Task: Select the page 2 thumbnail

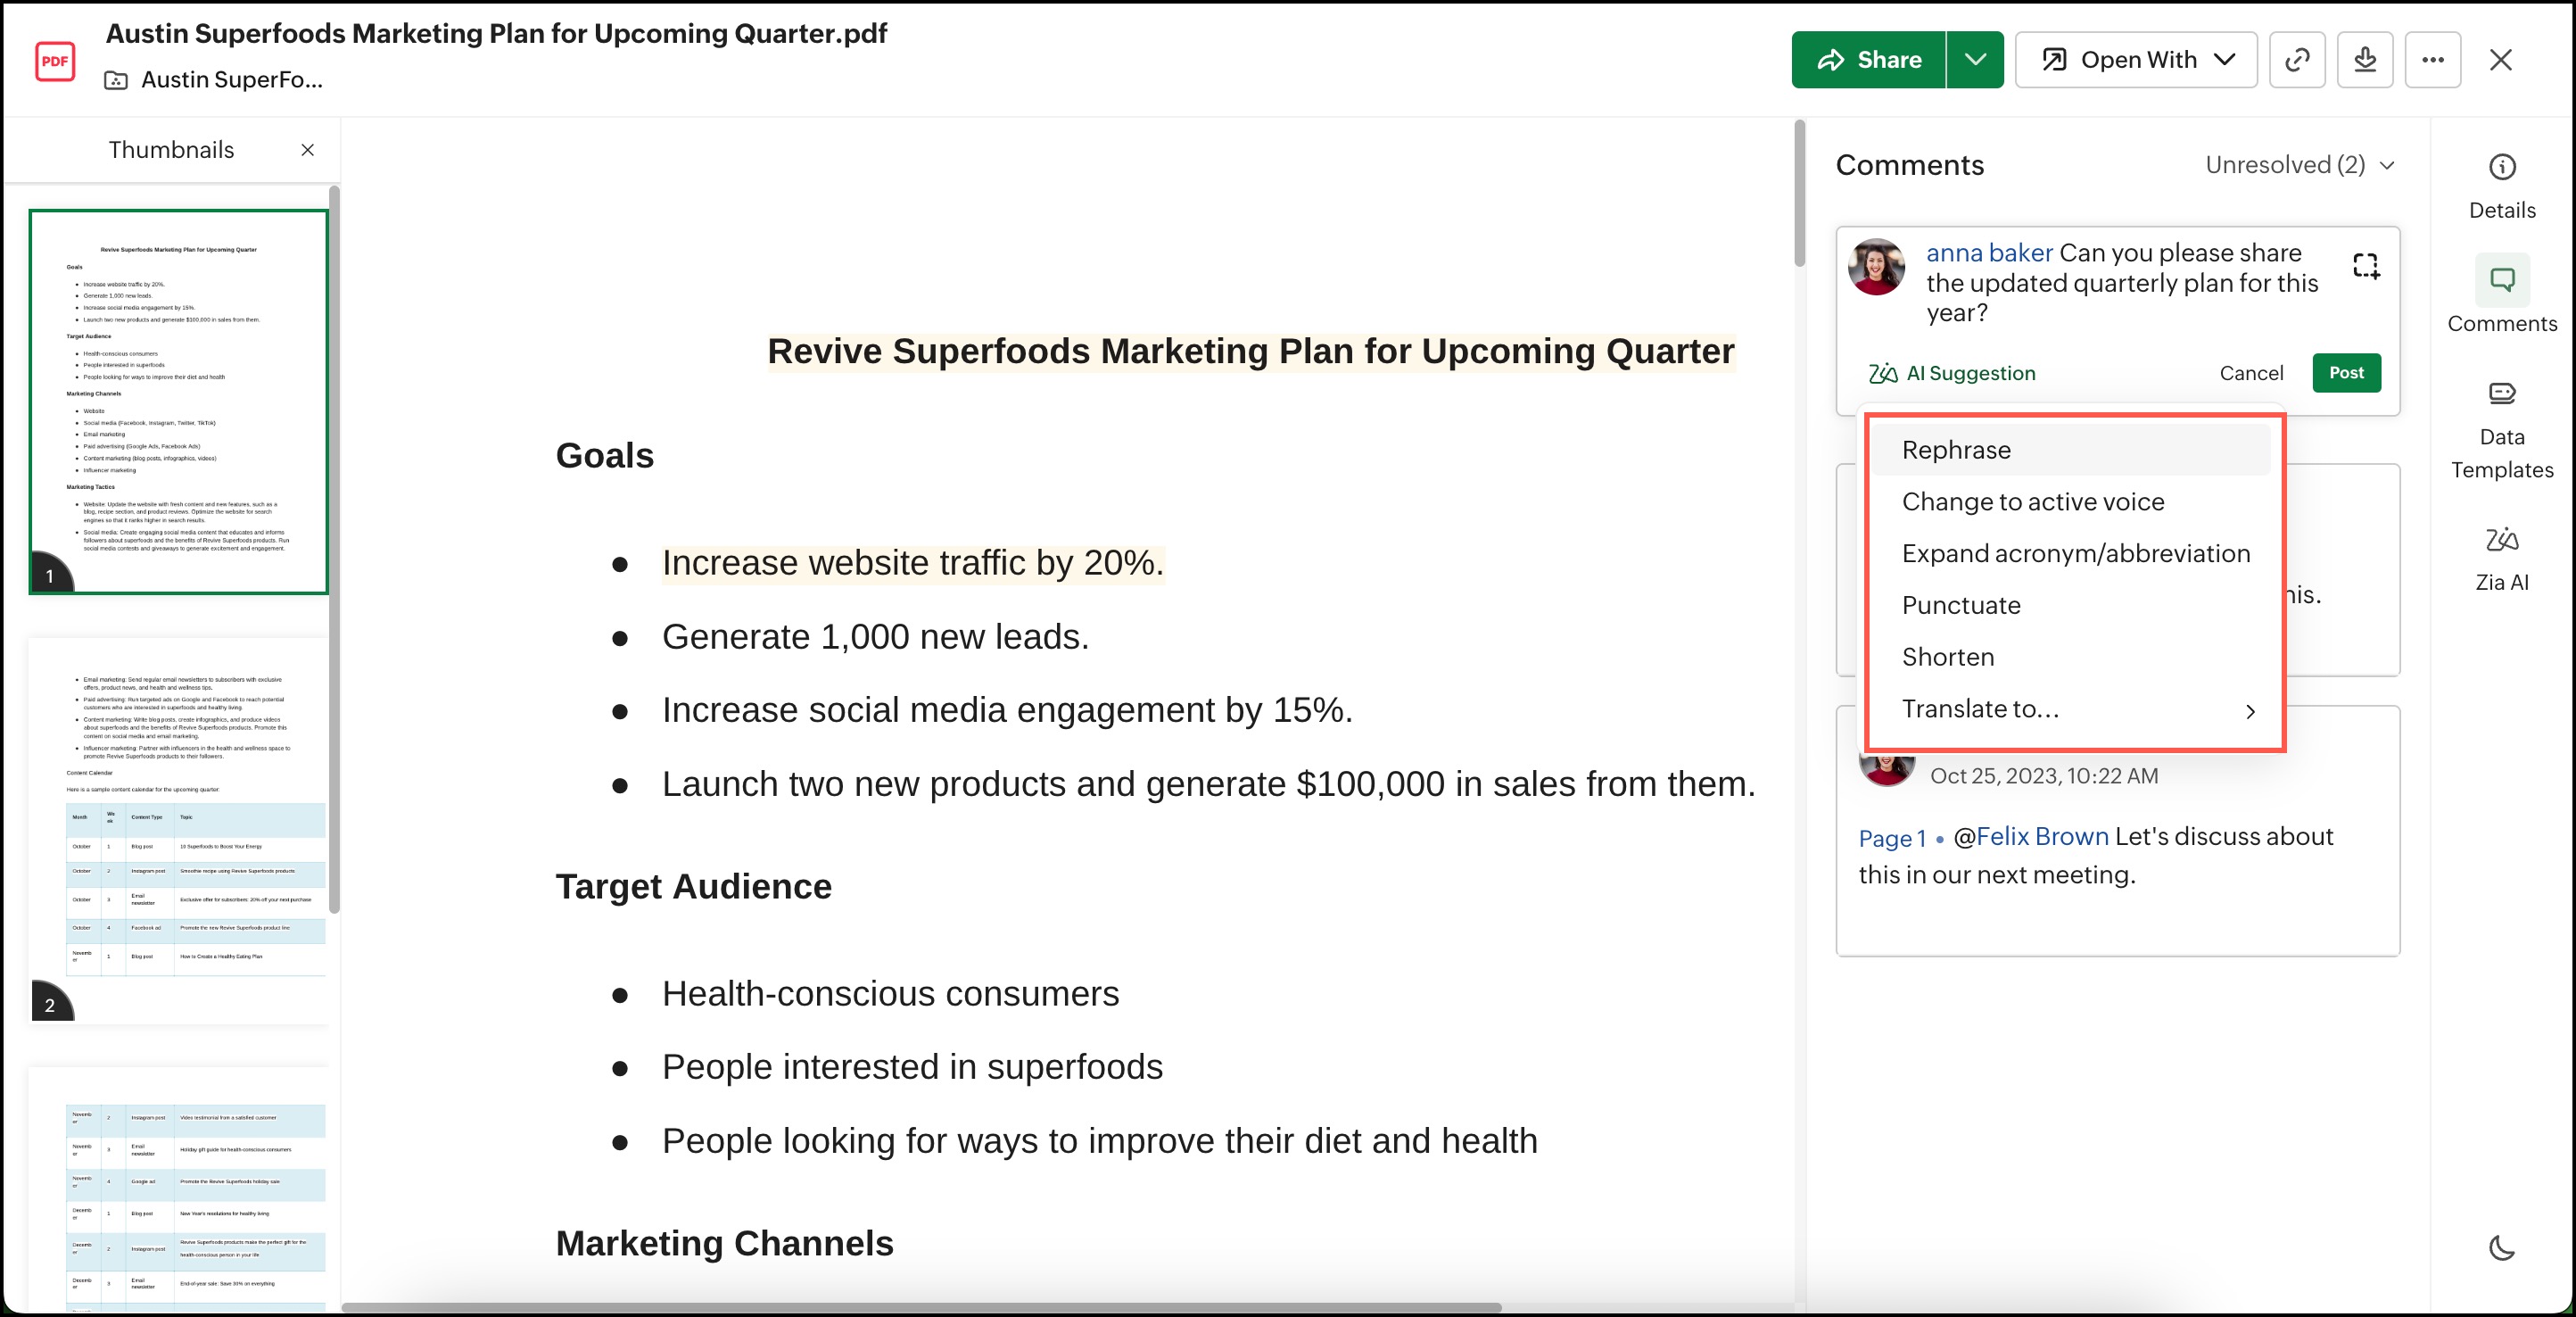Action: point(178,828)
